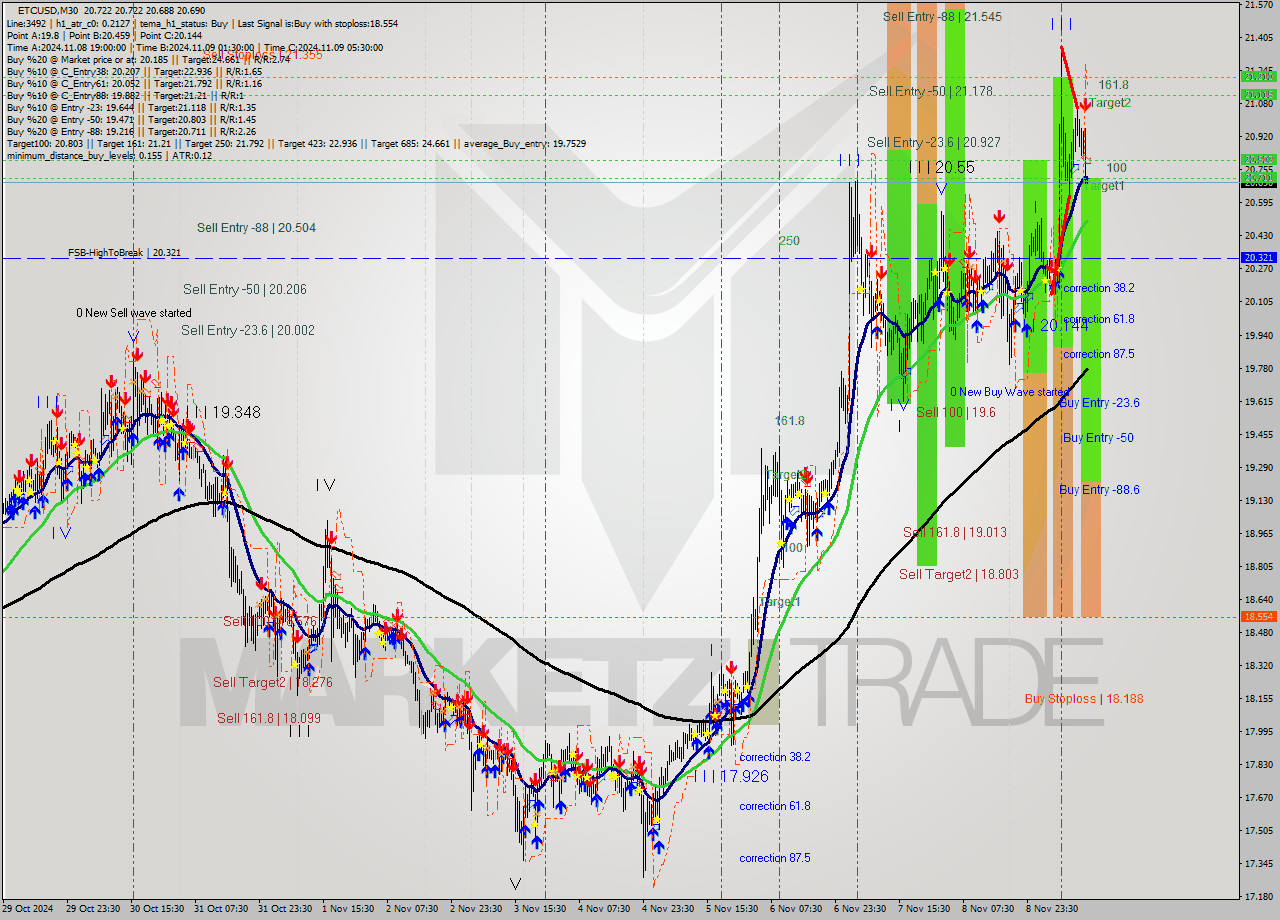Click the 19.940 price axis value

click(x=1258, y=335)
